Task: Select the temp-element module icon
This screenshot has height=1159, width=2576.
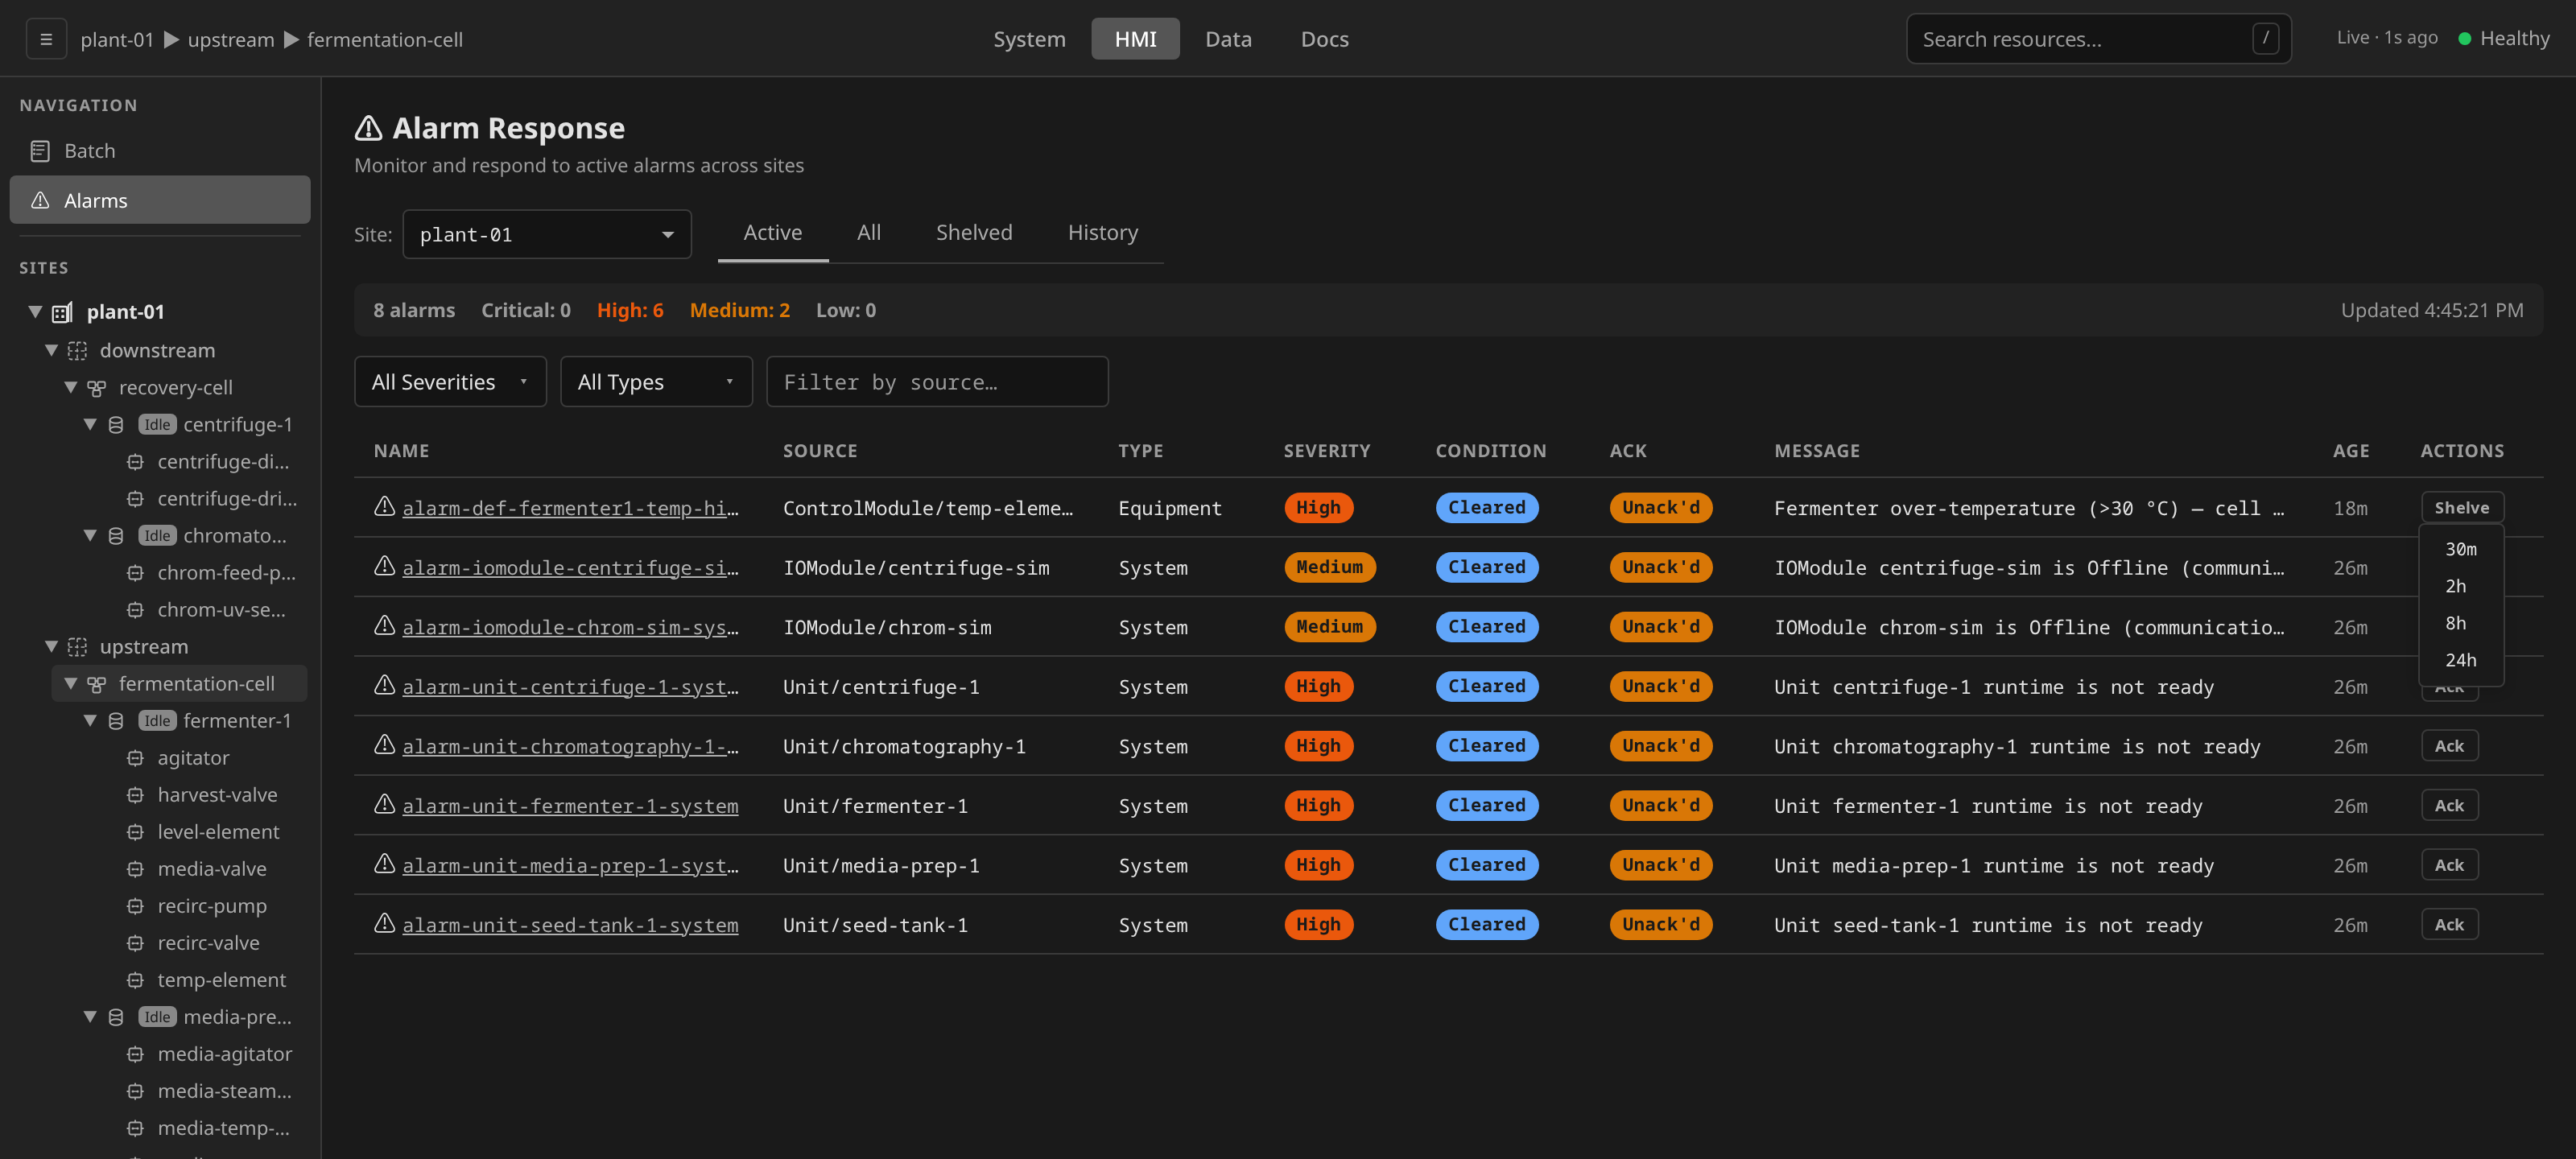Action: 135,979
